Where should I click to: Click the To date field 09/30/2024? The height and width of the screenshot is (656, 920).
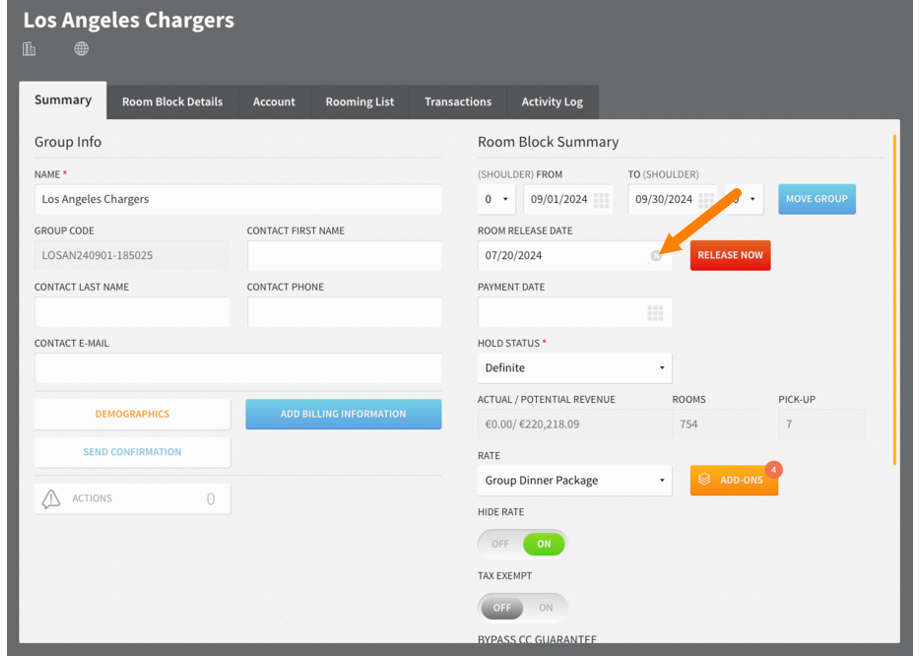pos(673,199)
